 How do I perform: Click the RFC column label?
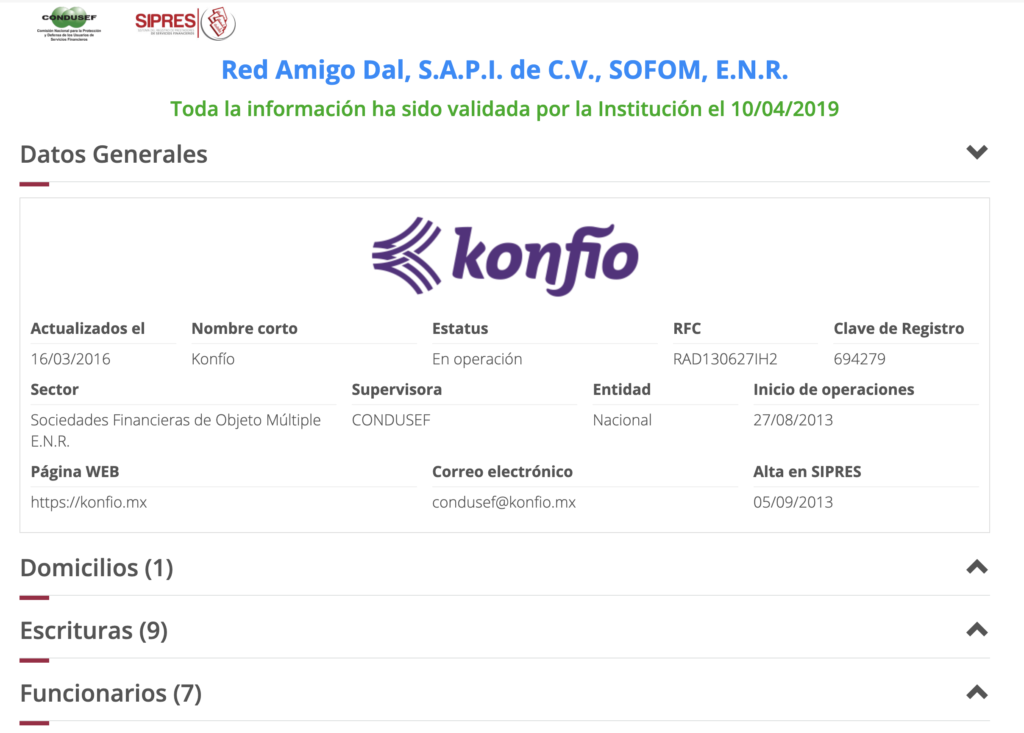click(686, 328)
